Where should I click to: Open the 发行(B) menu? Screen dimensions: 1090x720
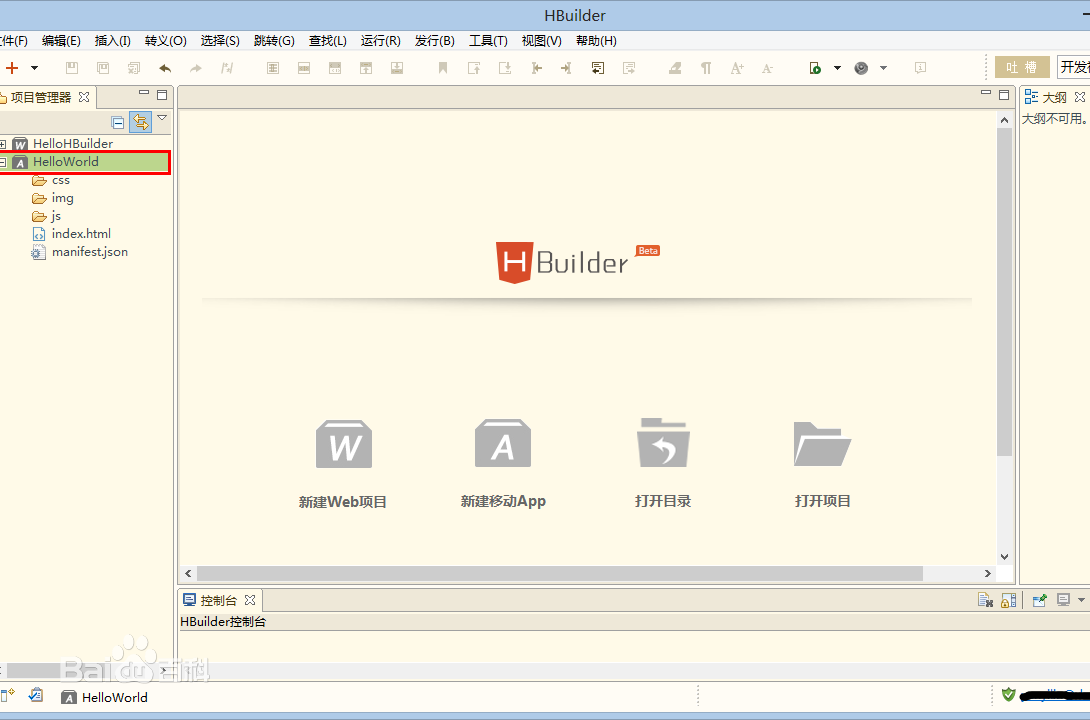(x=434, y=40)
